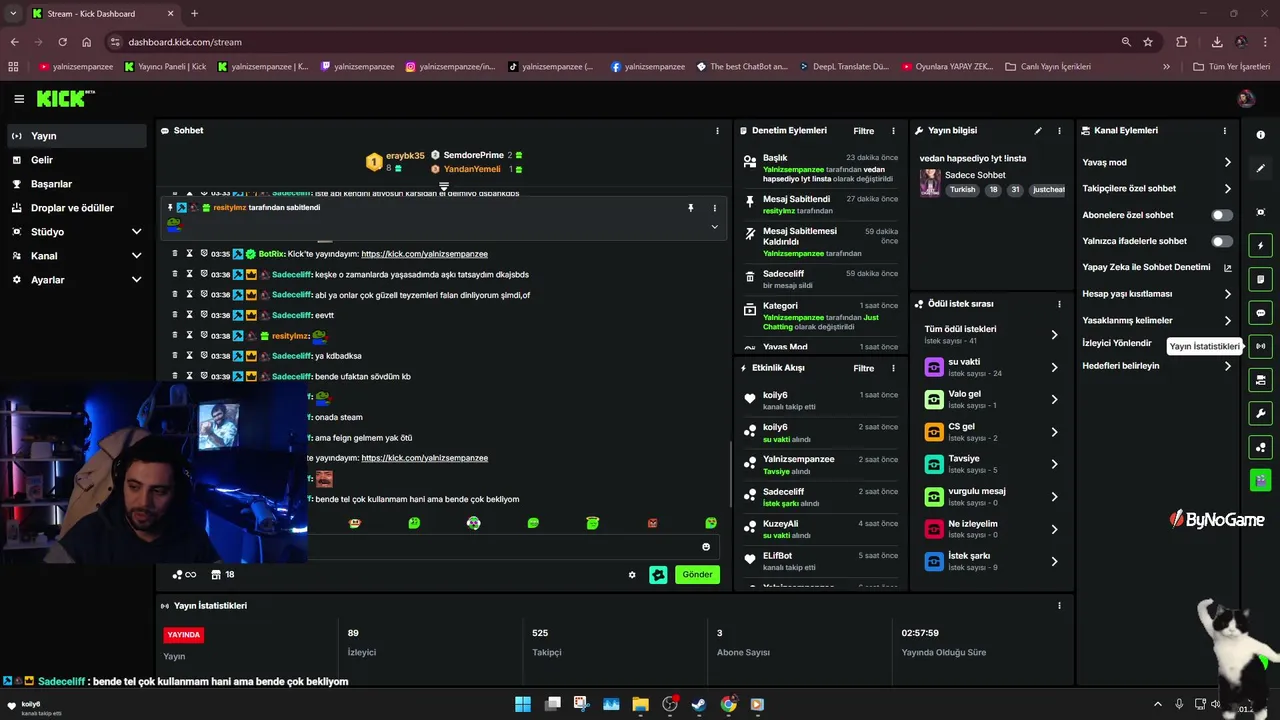Click the info icon in right sidebar

click(x=1260, y=135)
